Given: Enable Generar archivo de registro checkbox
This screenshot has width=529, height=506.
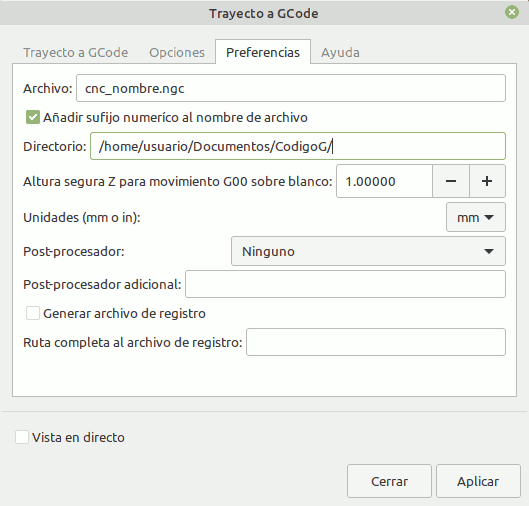Looking at the screenshot, I should (33, 313).
